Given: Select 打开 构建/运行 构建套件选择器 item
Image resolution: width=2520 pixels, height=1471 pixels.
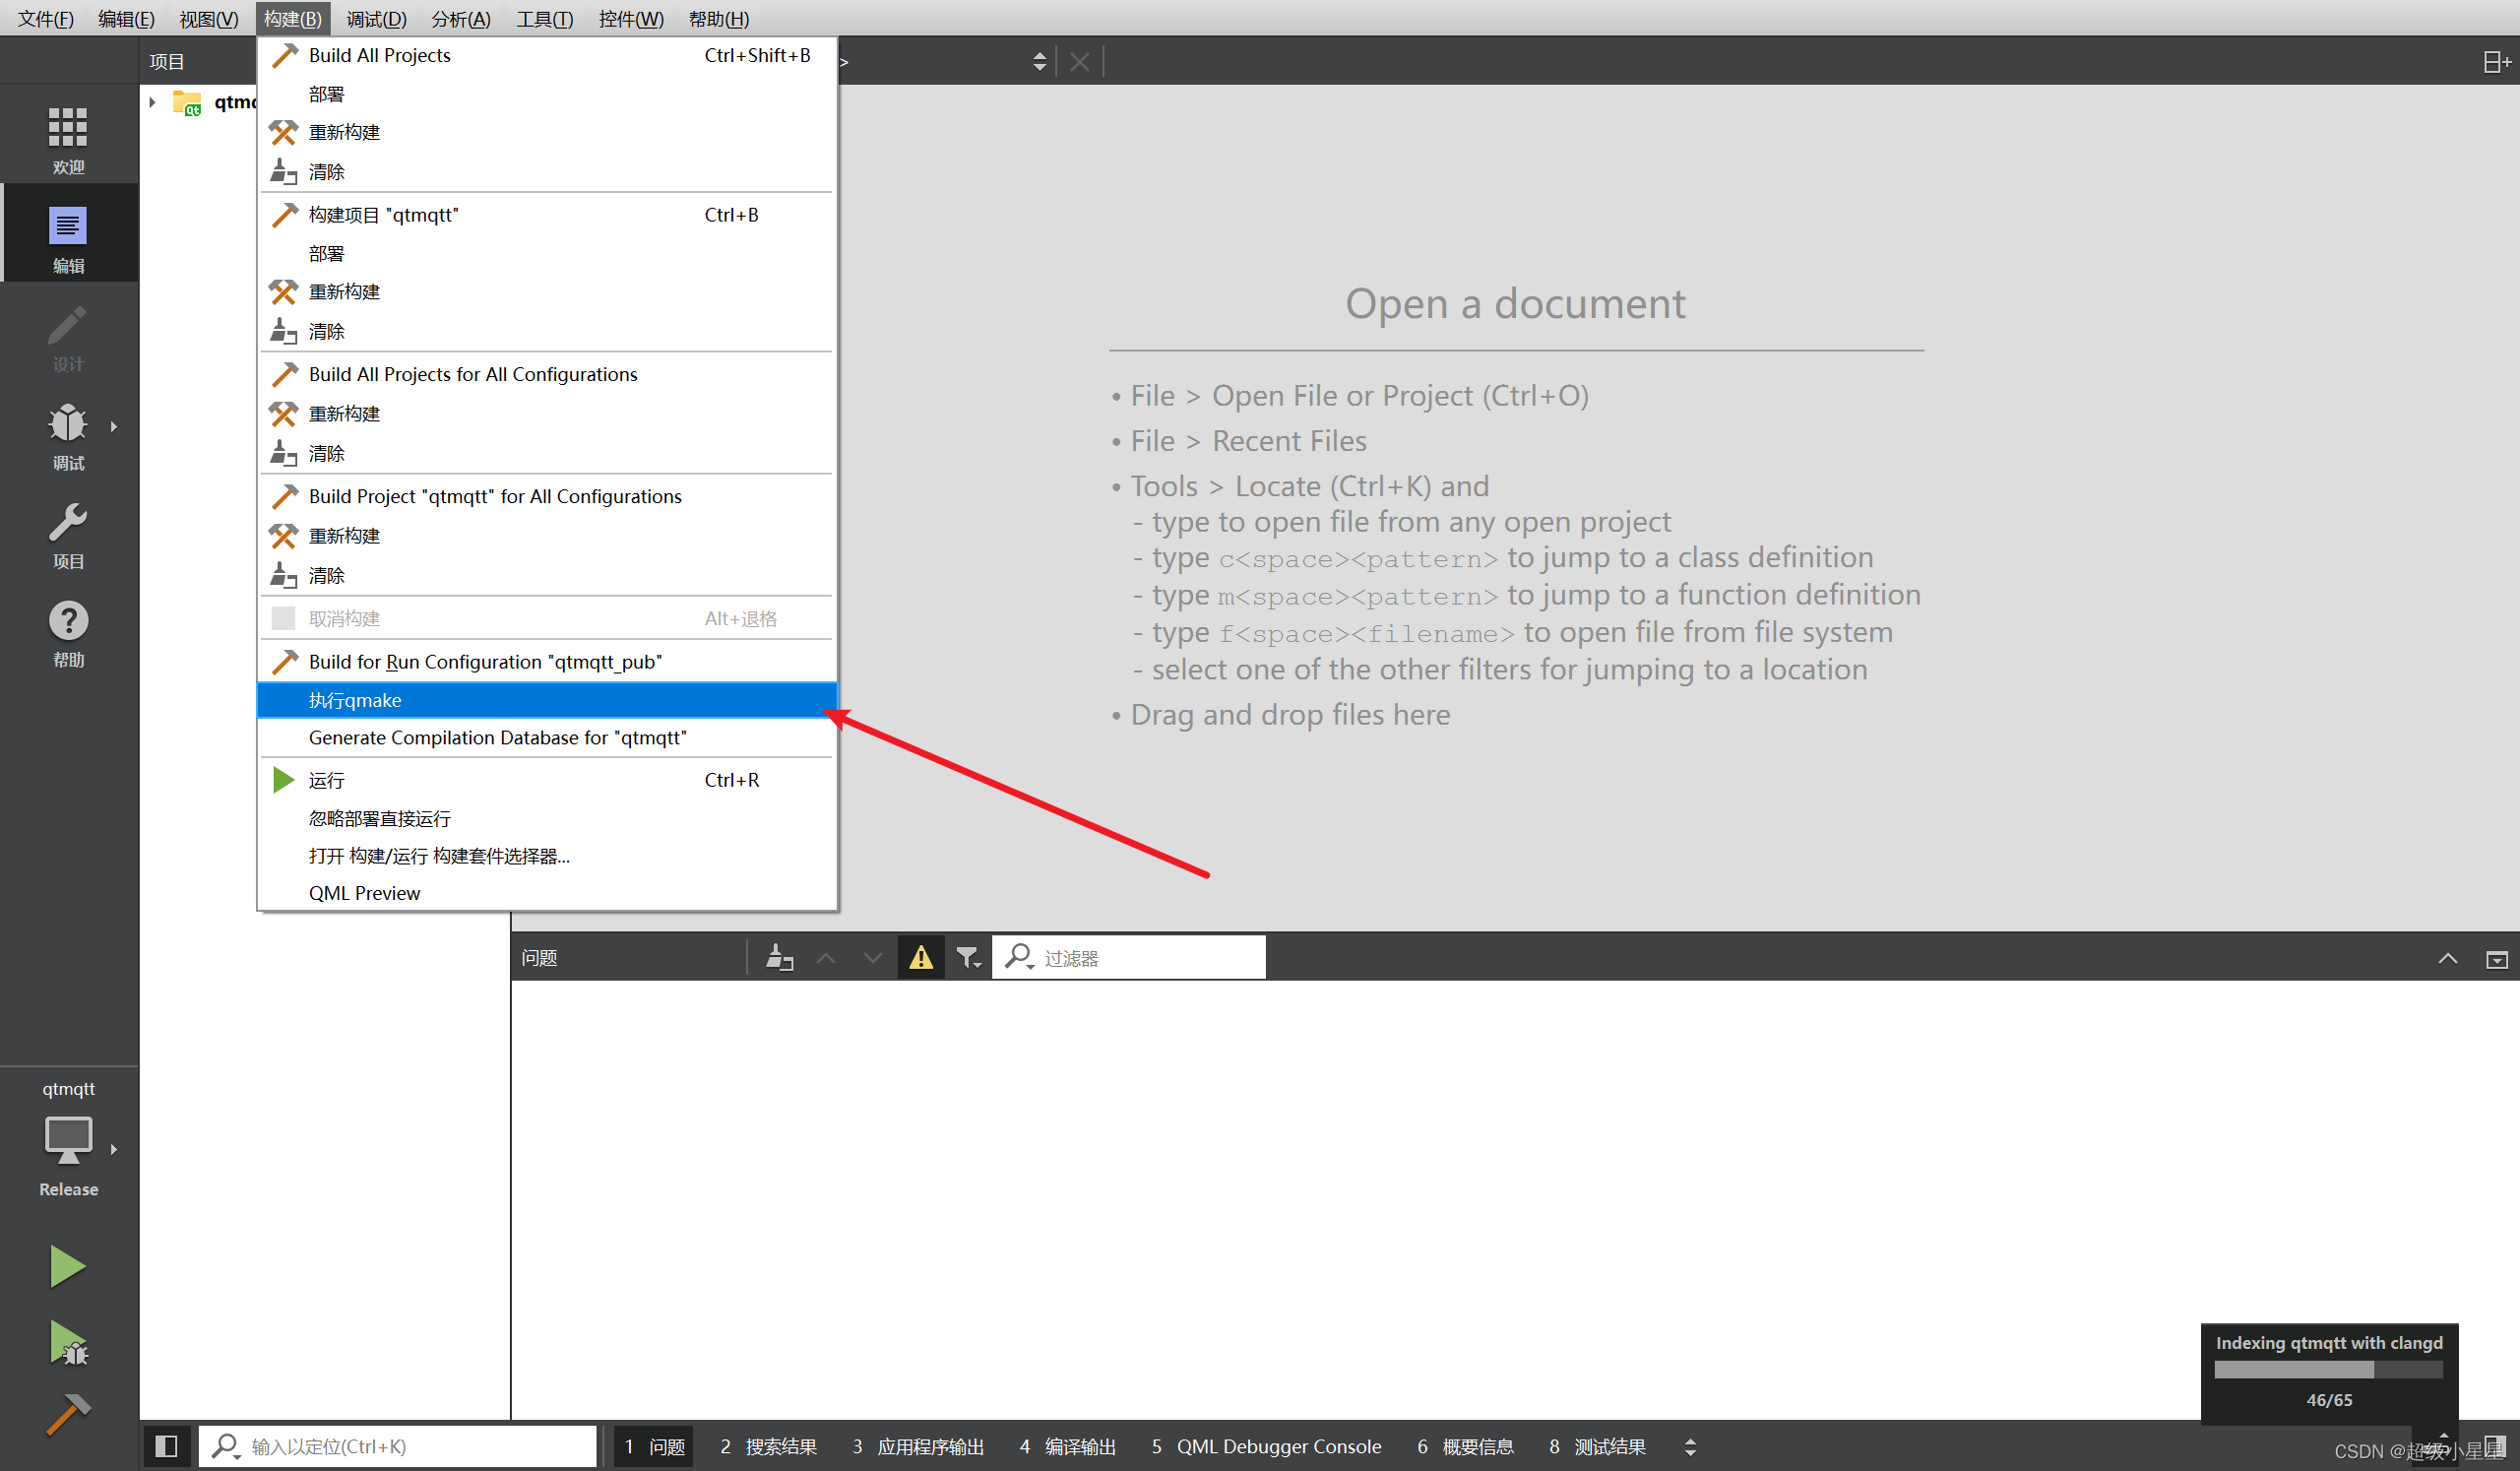Looking at the screenshot, I should tap(546, 856).
